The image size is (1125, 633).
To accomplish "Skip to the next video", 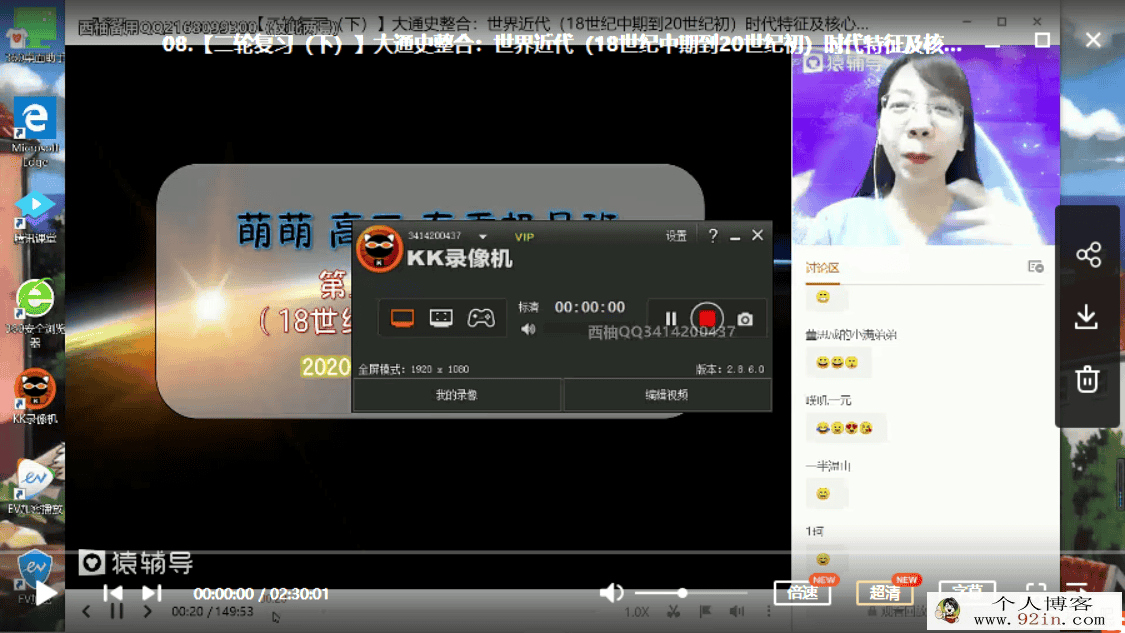I will point(151,593).
